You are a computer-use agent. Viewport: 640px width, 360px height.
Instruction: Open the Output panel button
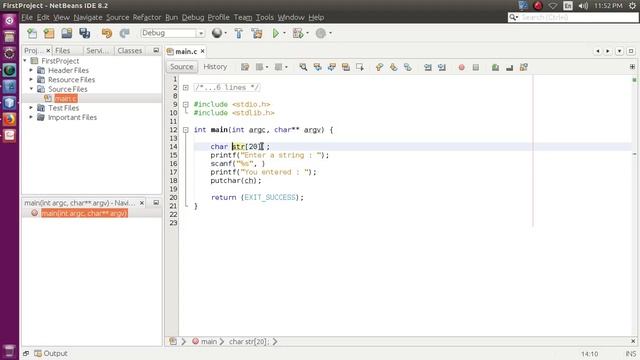pyautogui.click(x=51, y=353)
